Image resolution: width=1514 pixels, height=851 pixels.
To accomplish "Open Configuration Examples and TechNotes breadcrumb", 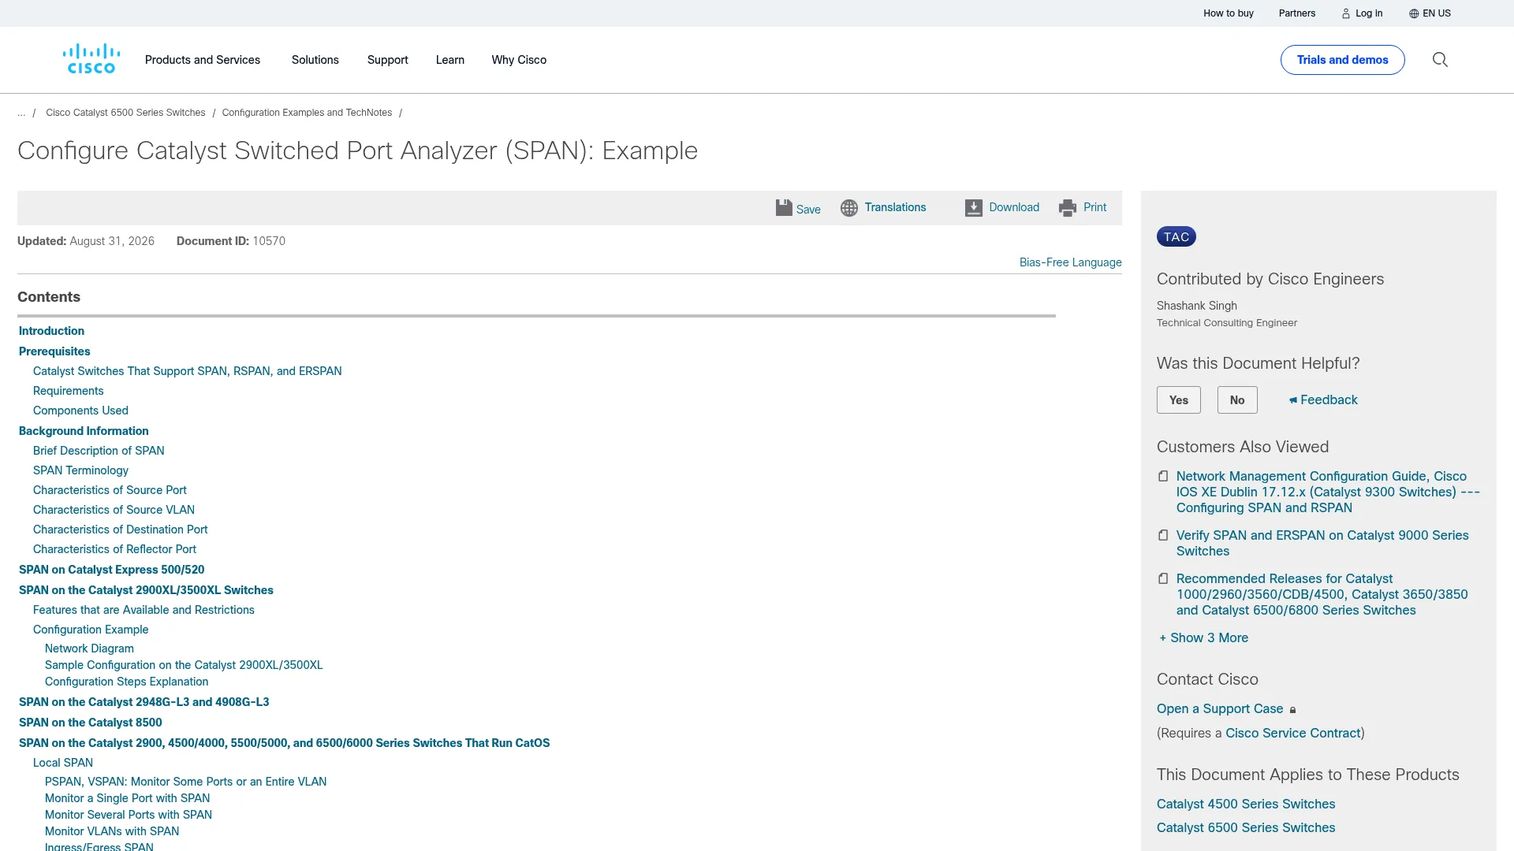I will coord(307,113).
